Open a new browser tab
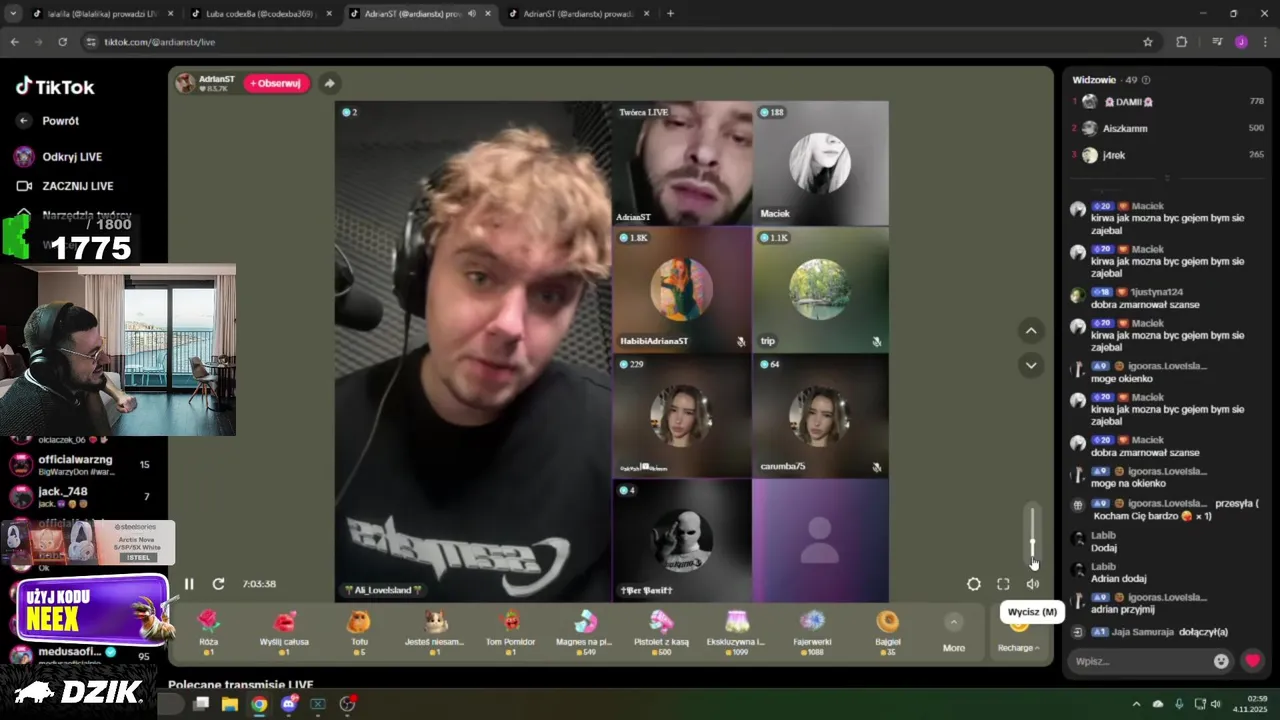1280x720 pixels. (x=670, y=14)
